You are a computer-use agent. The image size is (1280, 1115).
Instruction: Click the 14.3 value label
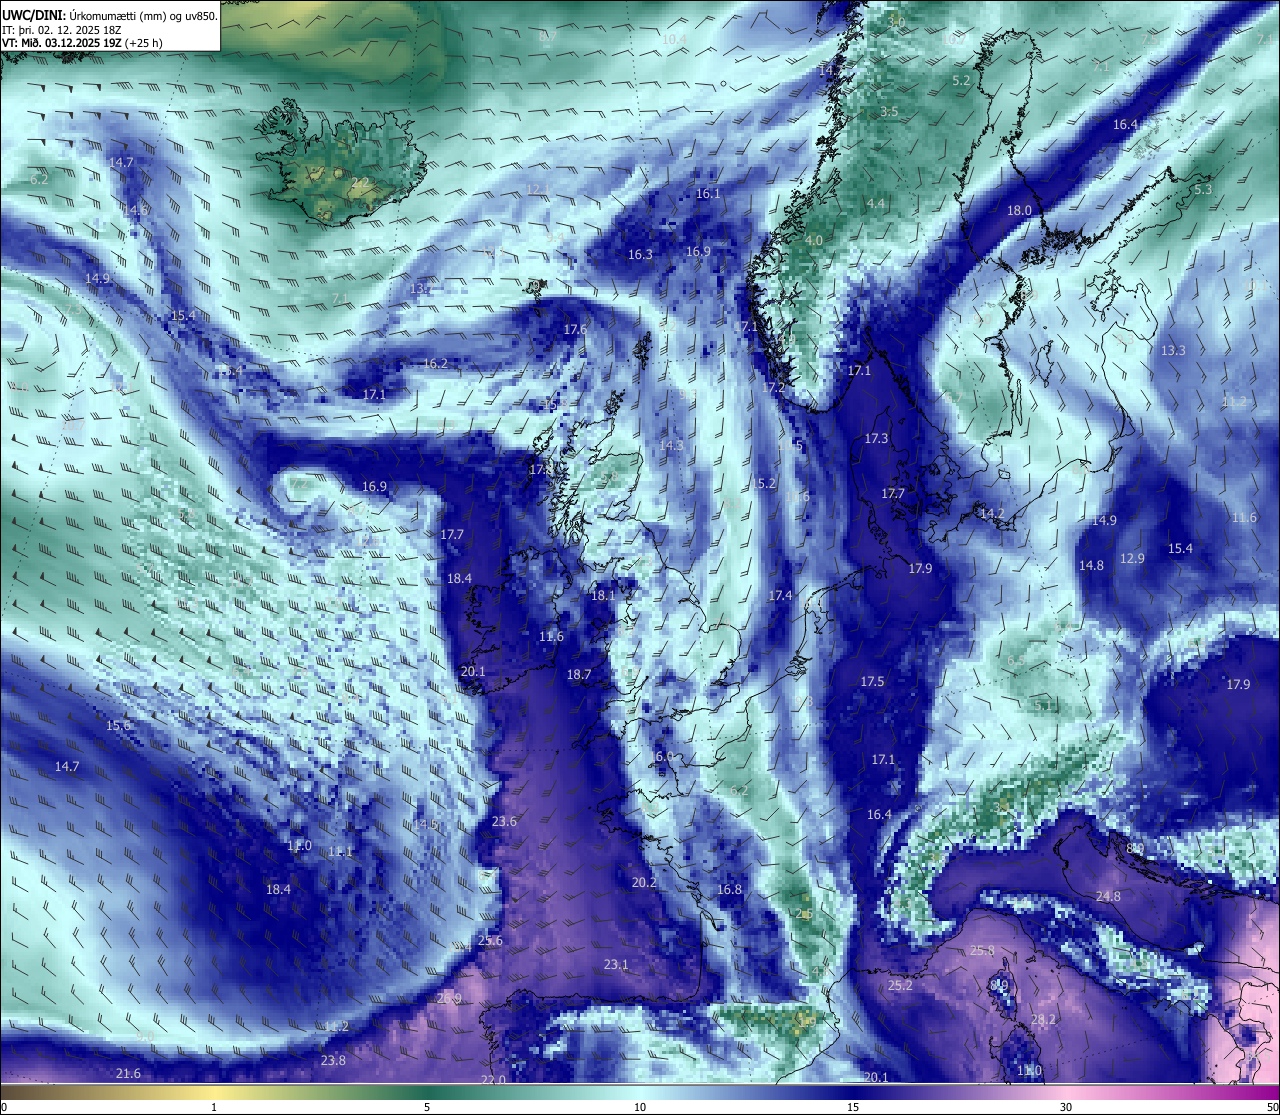click(x=671, y=445)
